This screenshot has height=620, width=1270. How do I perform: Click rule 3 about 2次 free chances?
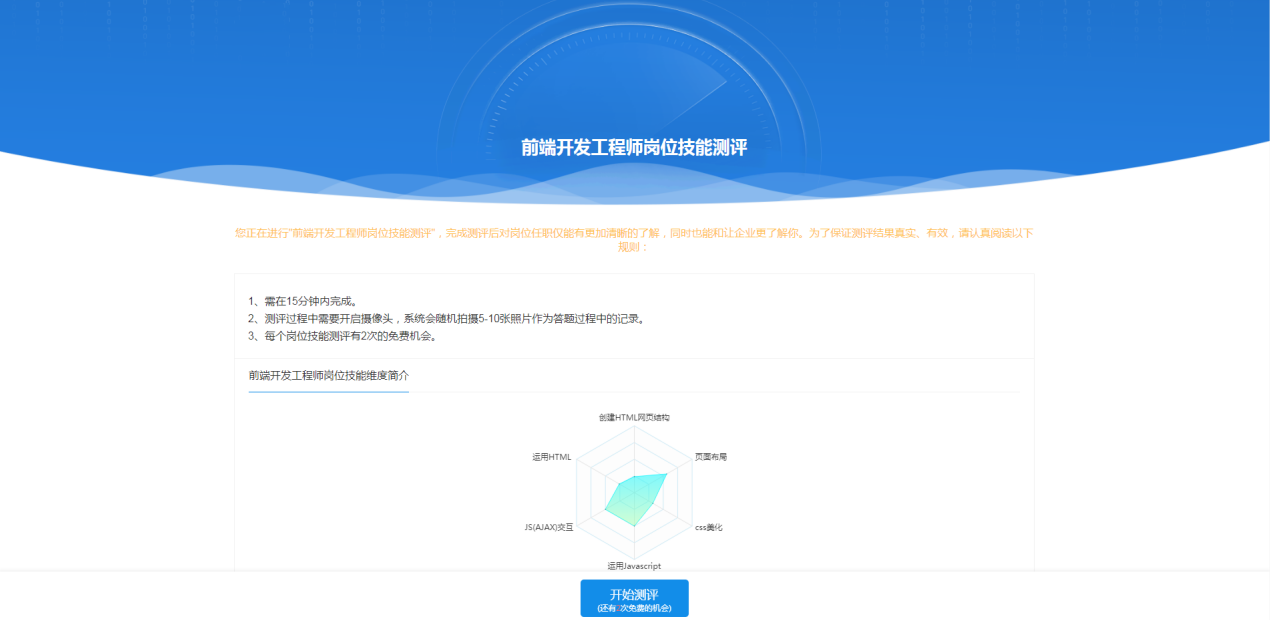(x=343, y=336)
